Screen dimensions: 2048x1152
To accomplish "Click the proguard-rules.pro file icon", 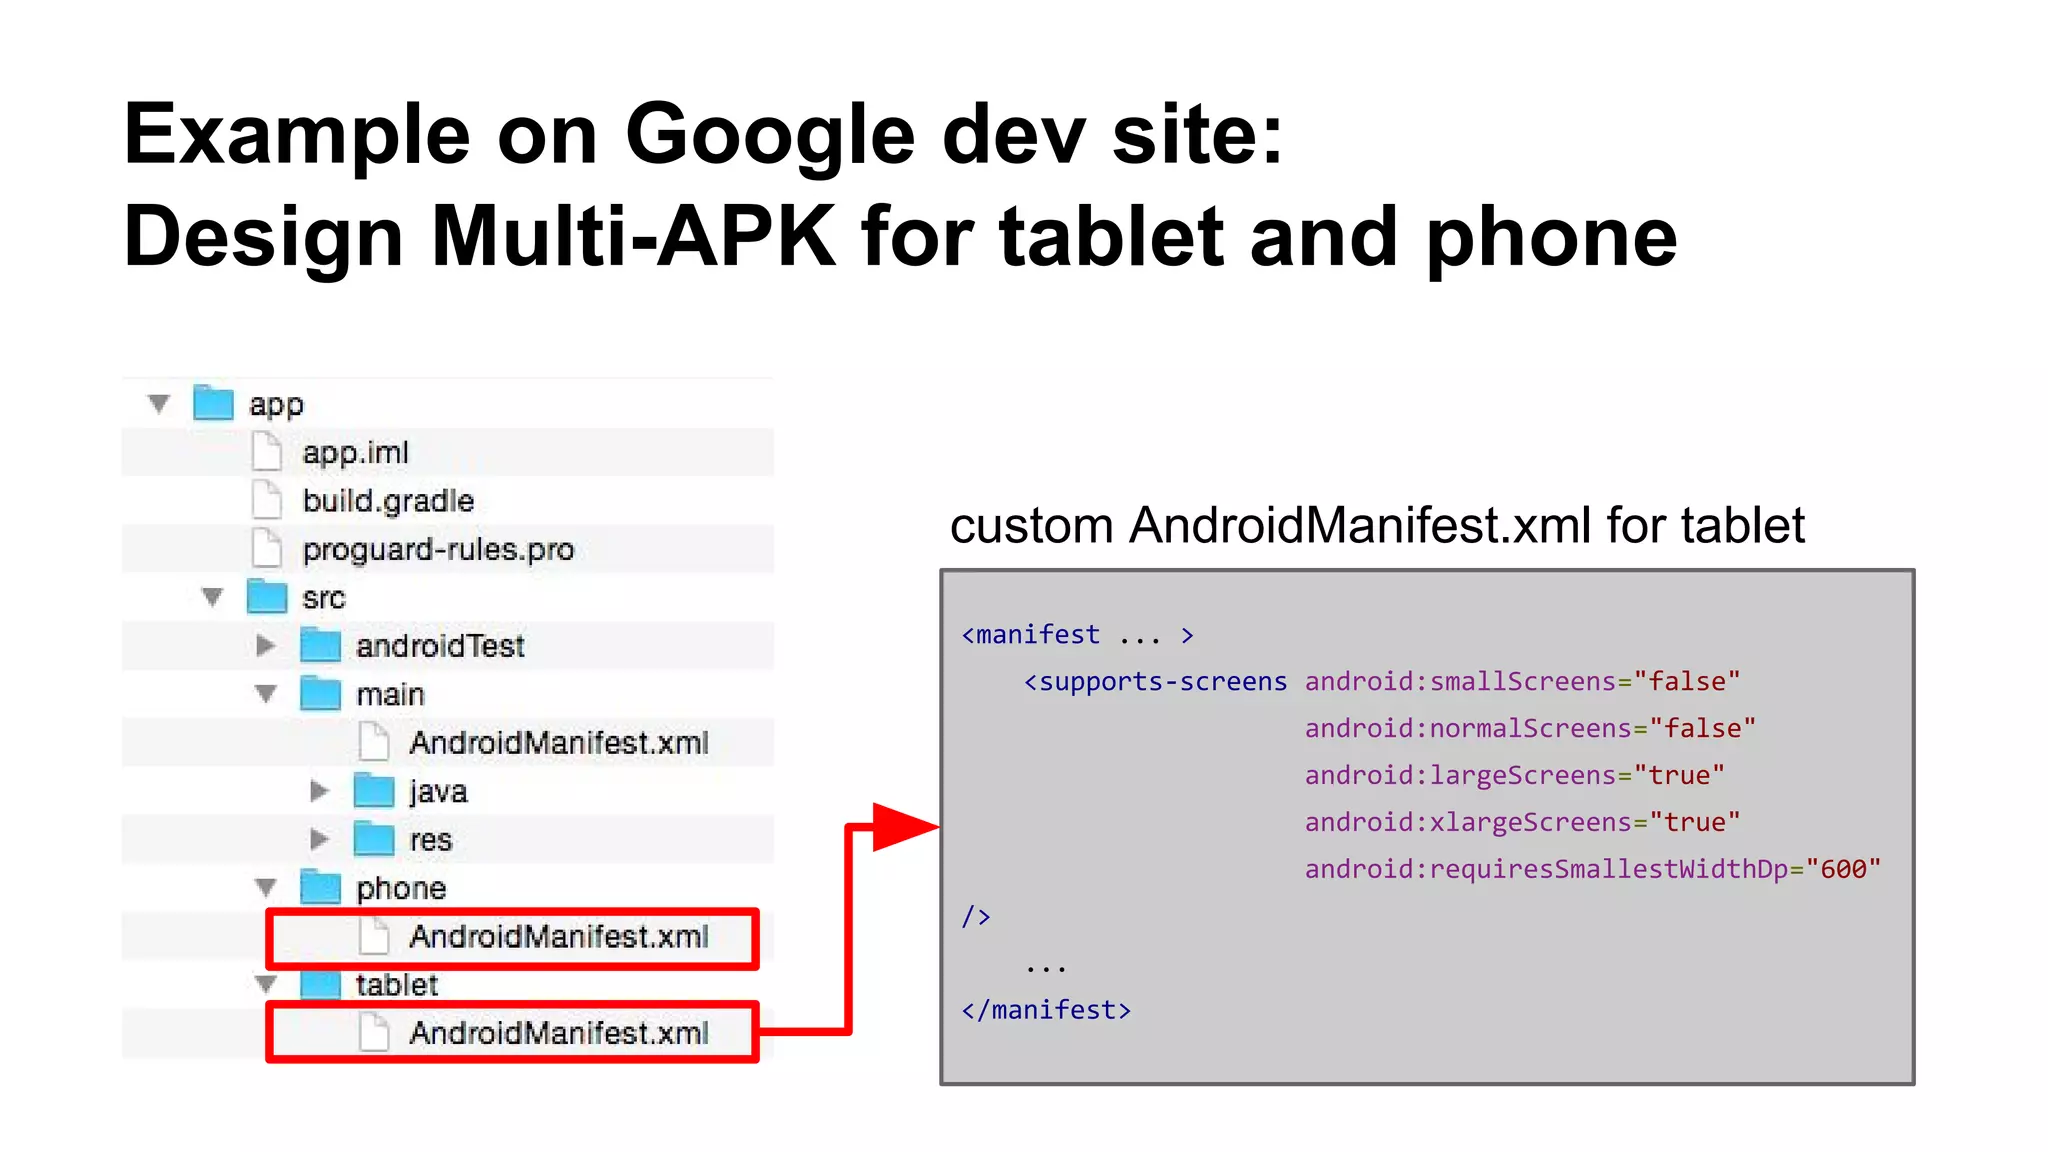I will [267, 548].
